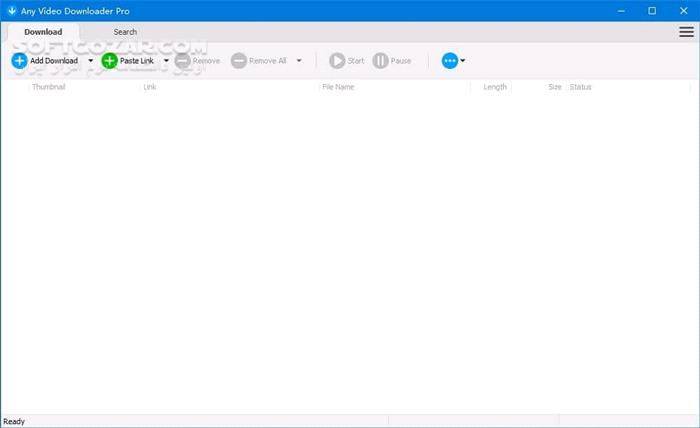
Task: Click the blue Add Download plus icon
Action: tap(19, 61)
